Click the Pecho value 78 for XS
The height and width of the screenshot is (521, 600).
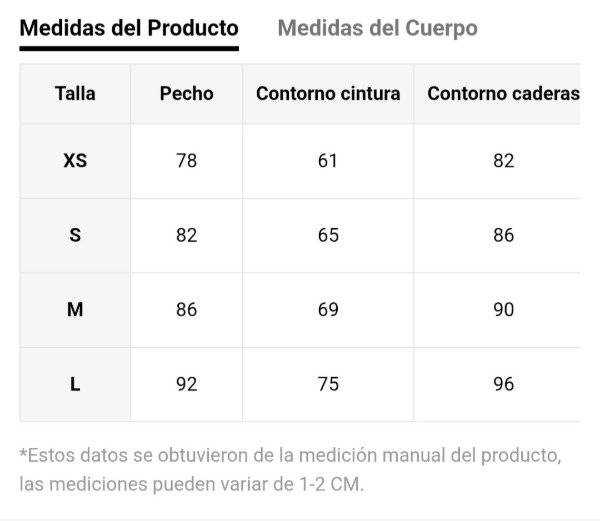186,160
